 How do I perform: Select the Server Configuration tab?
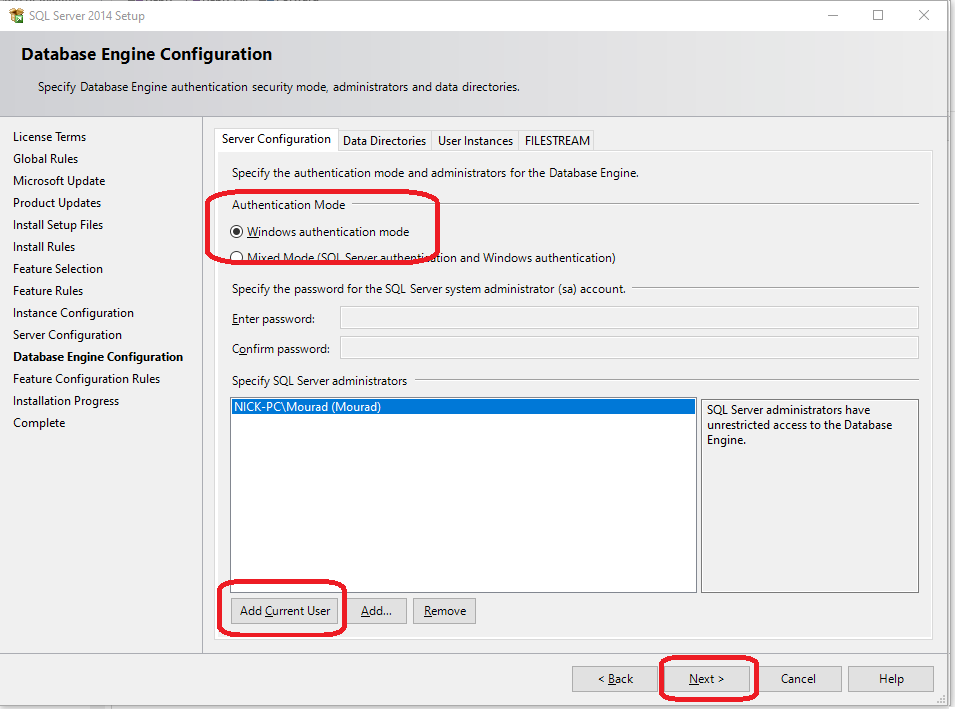pos(276,140)
